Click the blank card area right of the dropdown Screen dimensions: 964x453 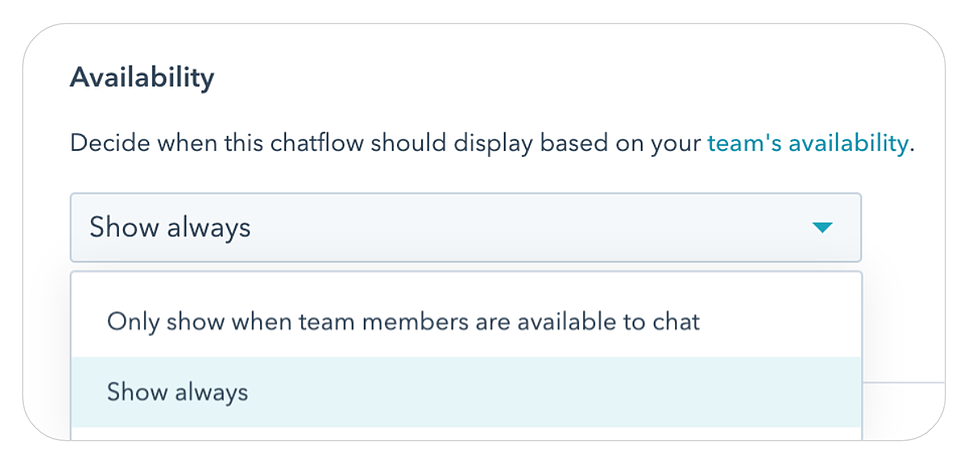point(903,227)
